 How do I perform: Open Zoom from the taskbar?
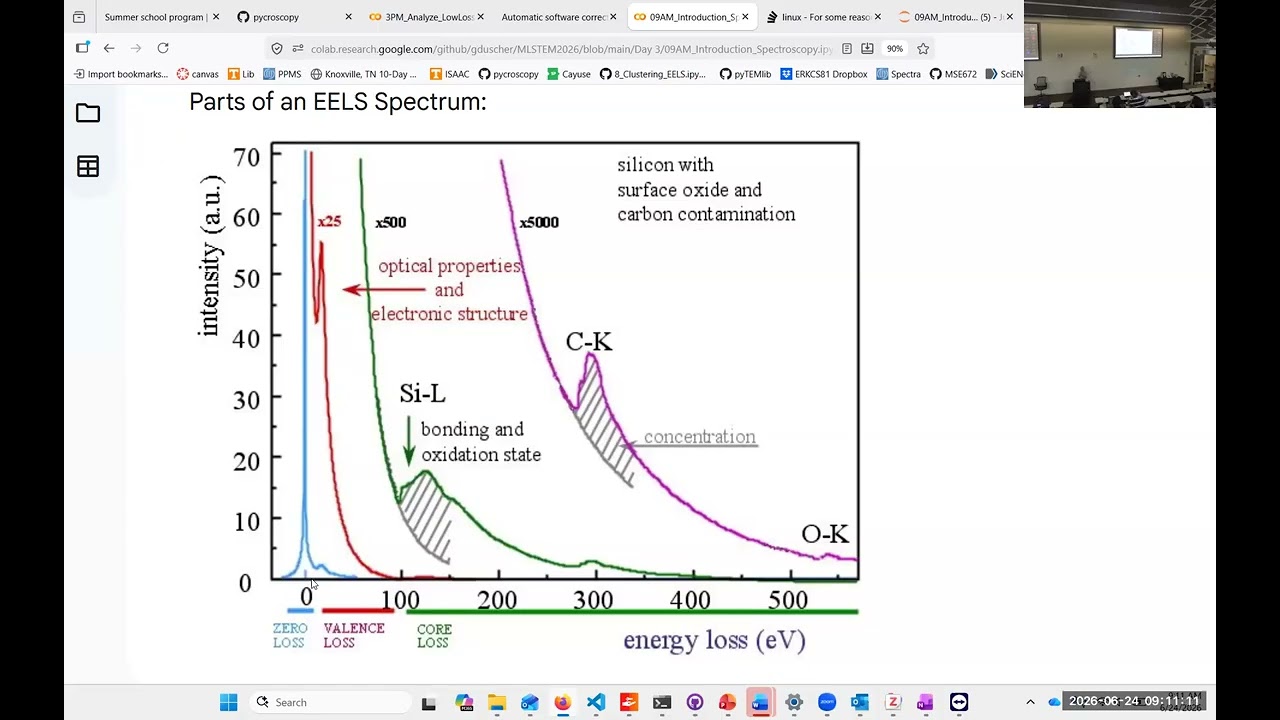click(x=827, y=702)
